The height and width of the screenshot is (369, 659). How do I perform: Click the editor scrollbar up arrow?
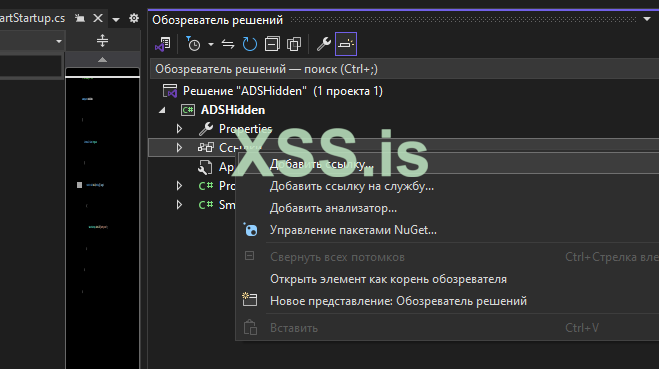pos(102,60)
